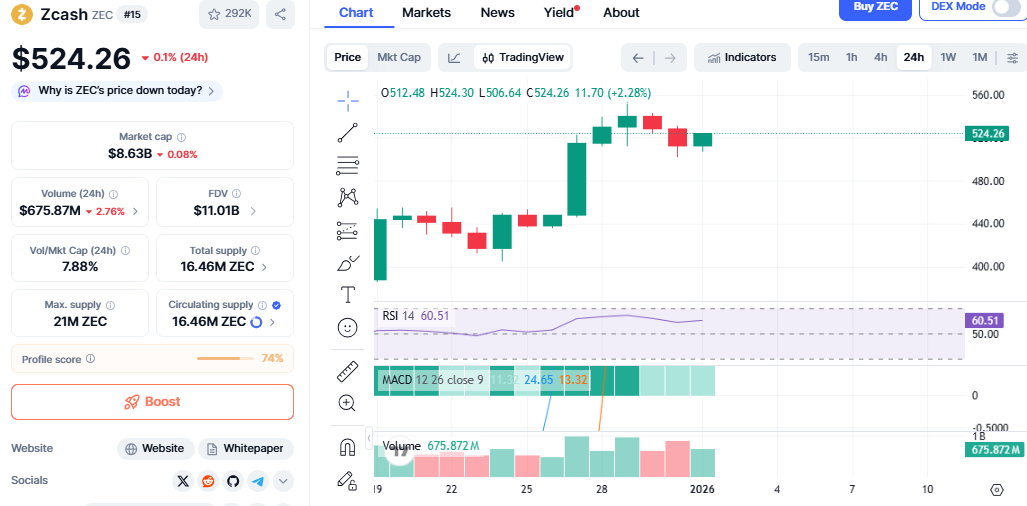This screenshot has width=1027, height=506.
Task: Expand the FDV details arrow
Action: [253, 211]
